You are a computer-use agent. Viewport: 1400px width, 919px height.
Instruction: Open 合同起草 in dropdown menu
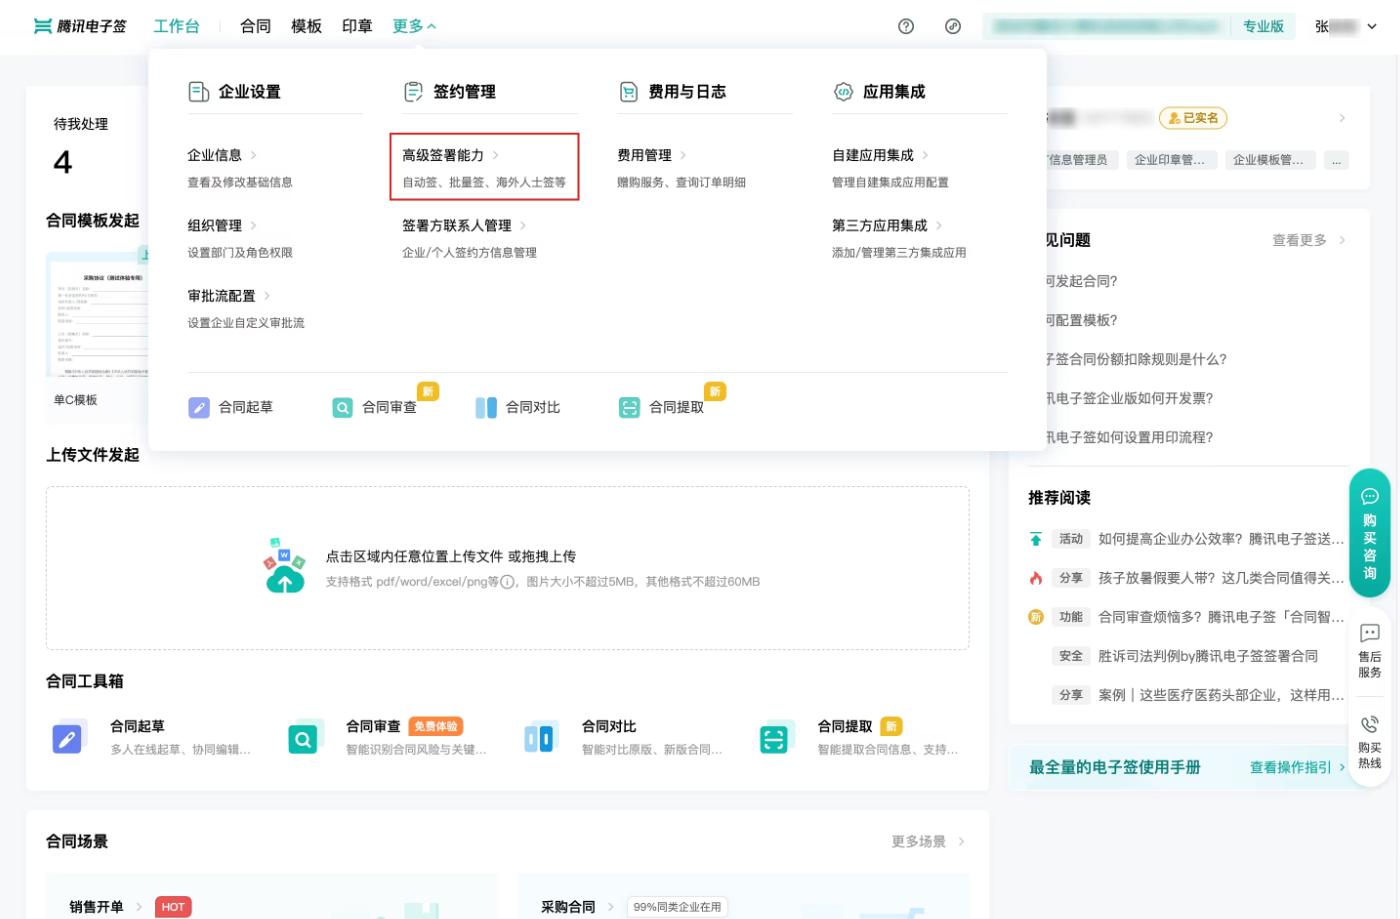pyautogui.click(x=231, y=408)
